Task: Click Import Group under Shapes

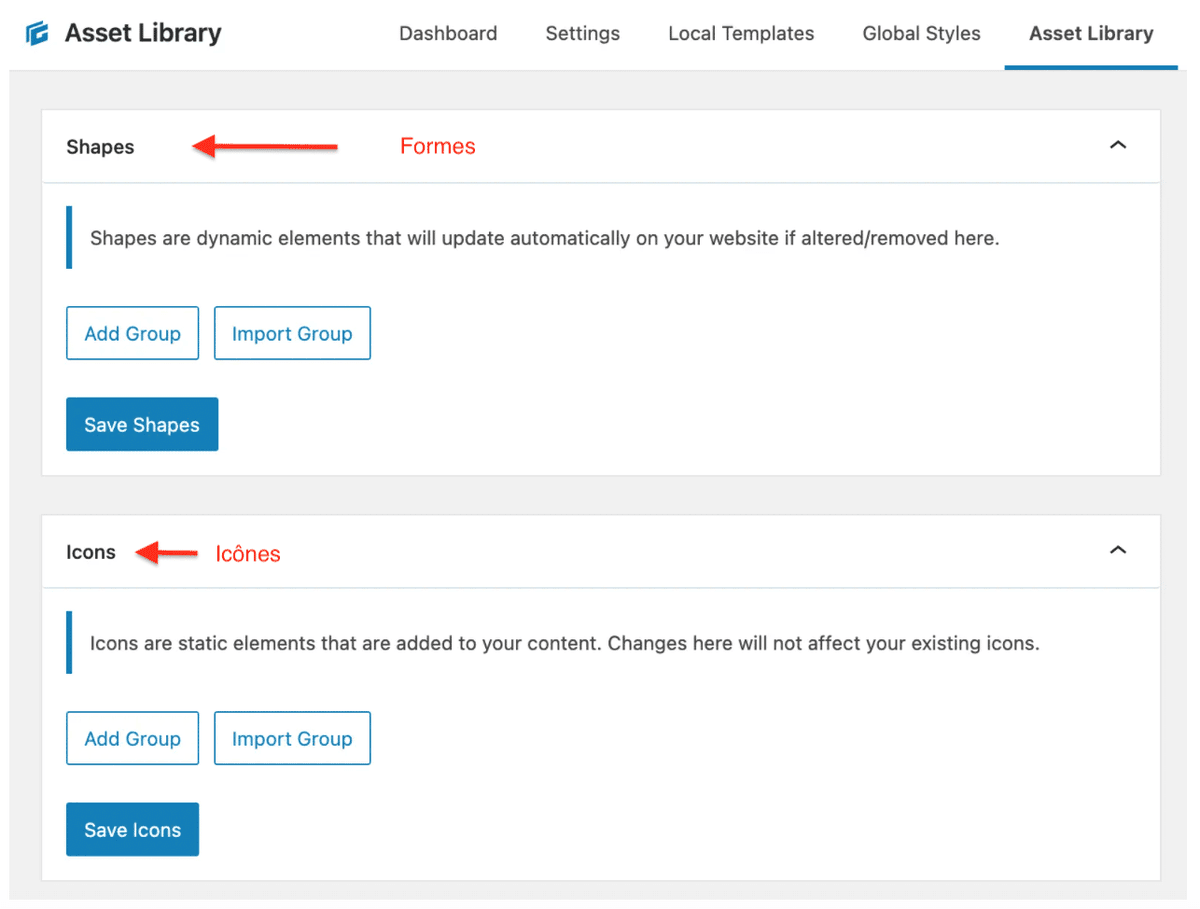Action: 292,333
